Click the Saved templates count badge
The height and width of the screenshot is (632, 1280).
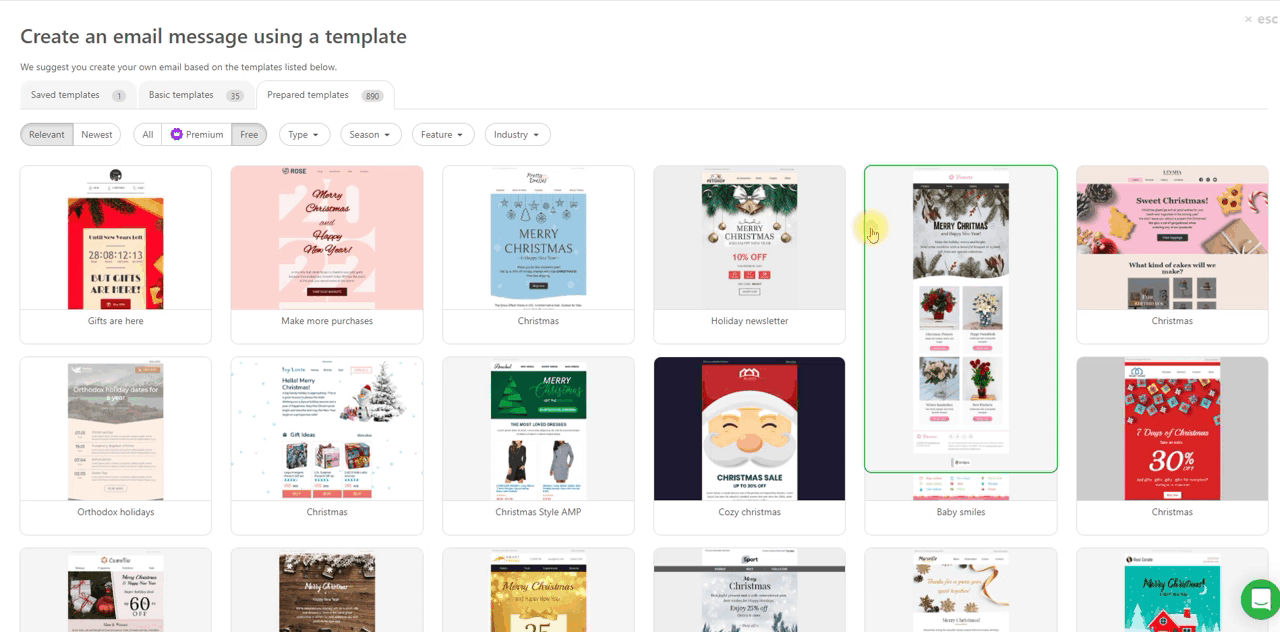(x=119, y=96)
